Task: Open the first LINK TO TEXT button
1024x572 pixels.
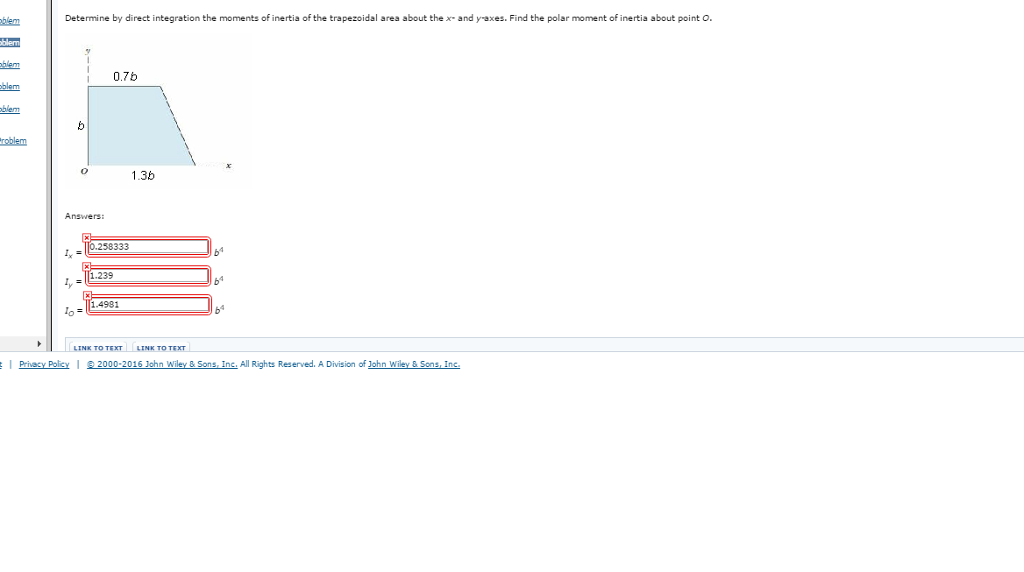Action: 98,347
